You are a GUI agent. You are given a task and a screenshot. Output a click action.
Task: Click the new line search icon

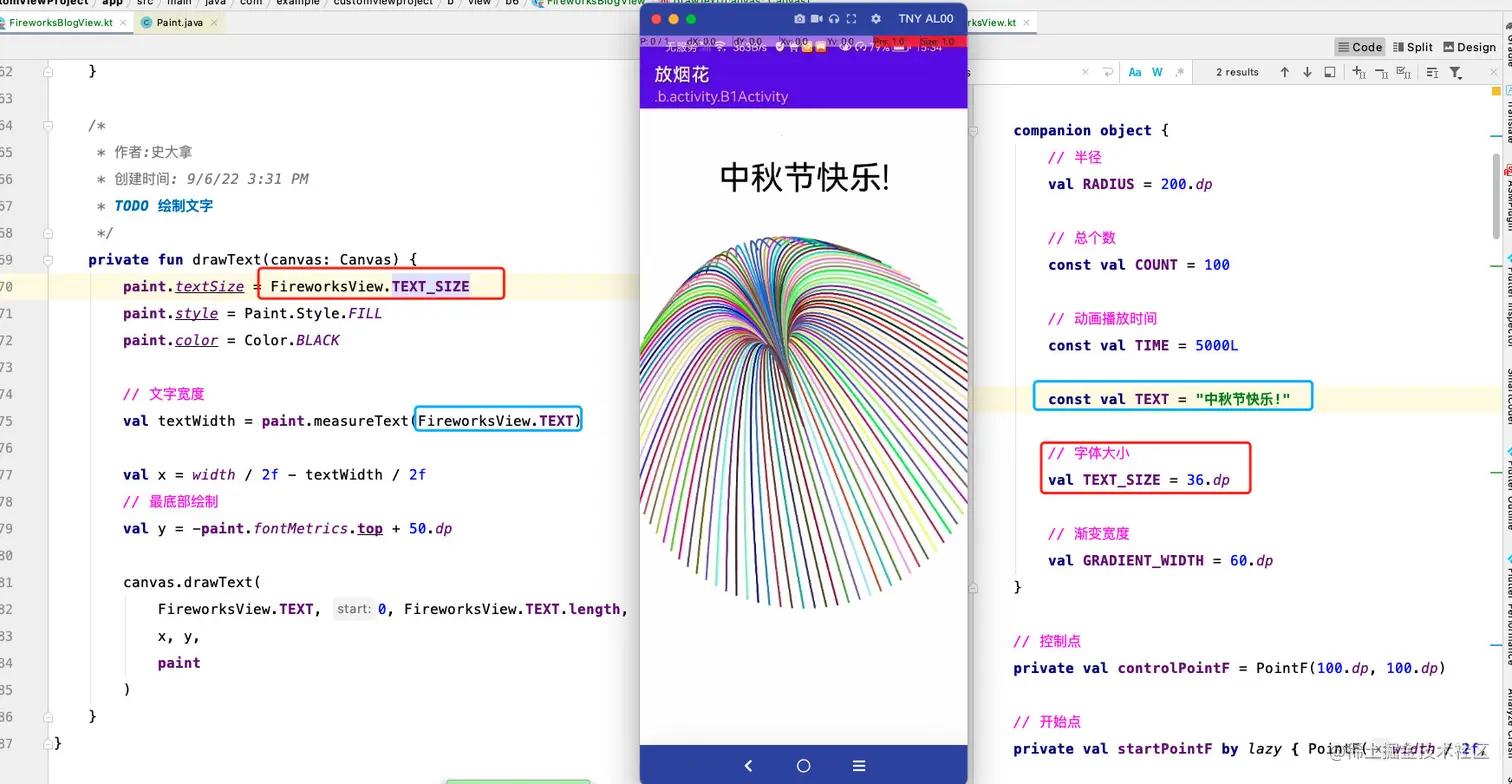(x=1107, y=72)
